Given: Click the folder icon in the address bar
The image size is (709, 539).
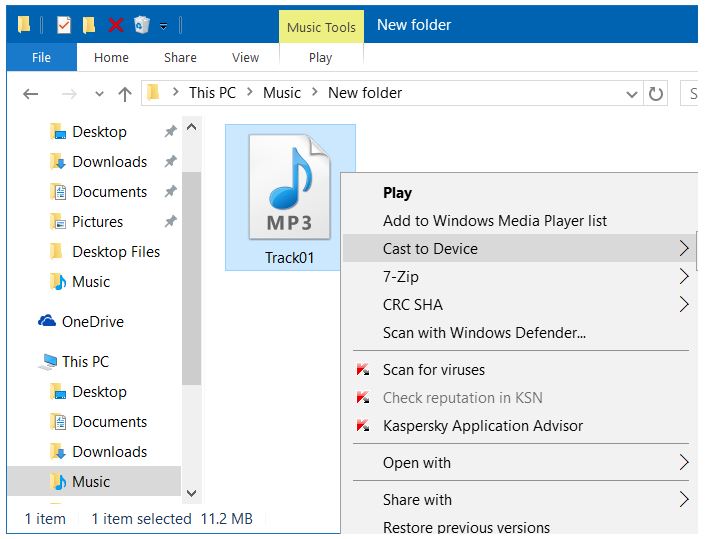Looking at the screenshot, I should tap(153, 92).
